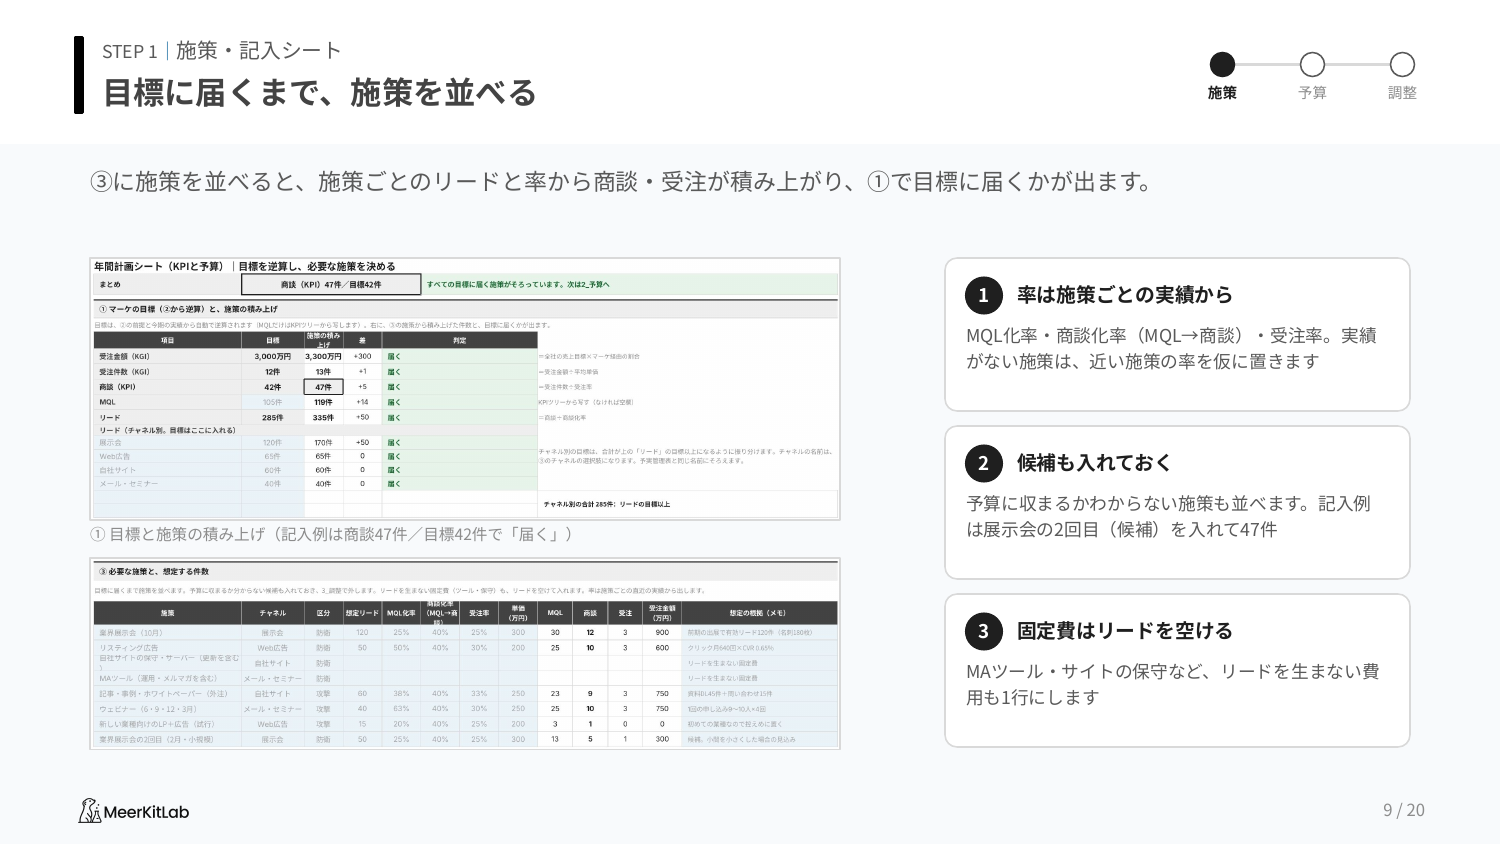Click the STEP 1｜施策・記入シート subtitle

point(222,51)
